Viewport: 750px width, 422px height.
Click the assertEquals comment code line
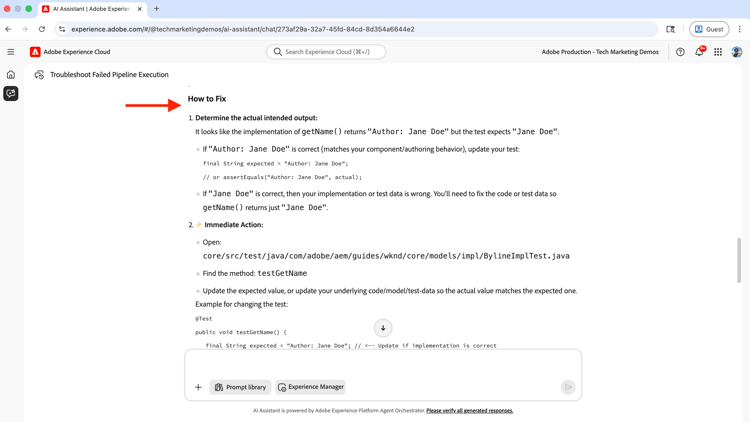point(282,177)
